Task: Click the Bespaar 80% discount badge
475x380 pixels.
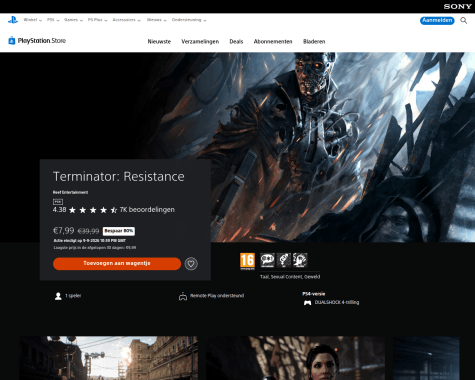Action: 119,231
